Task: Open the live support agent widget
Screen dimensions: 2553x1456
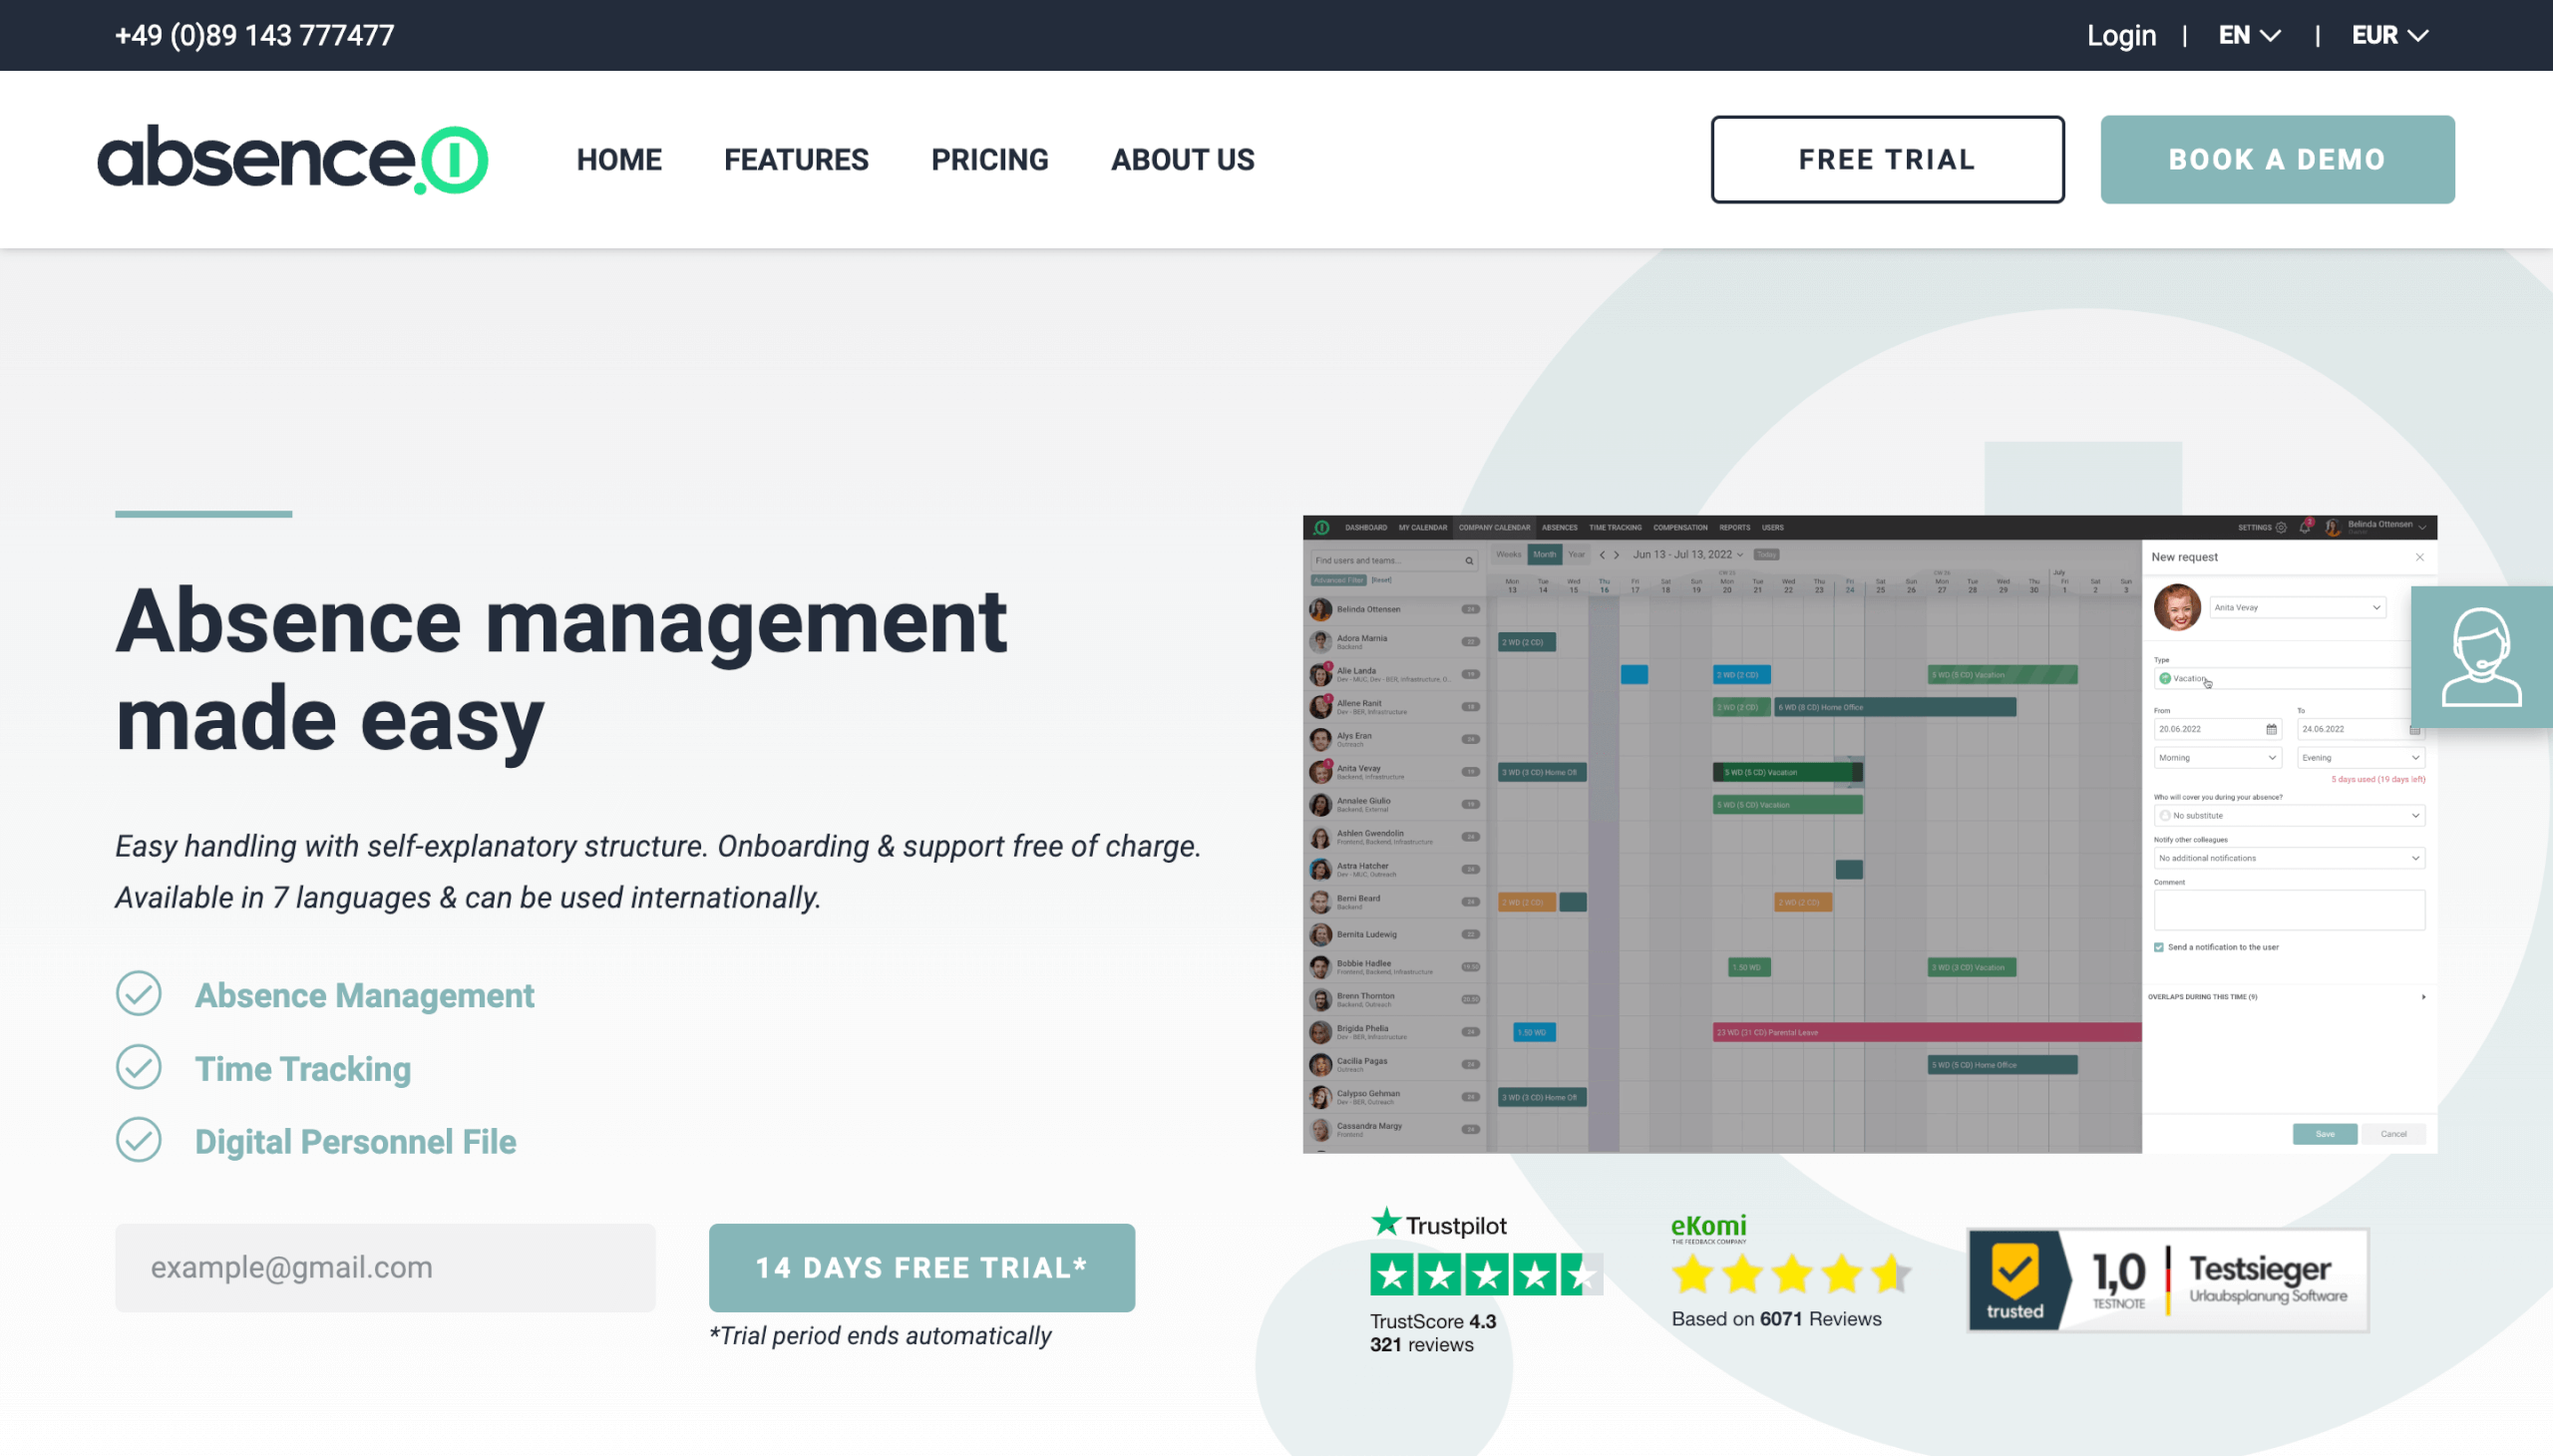Action: [2481, 657]
